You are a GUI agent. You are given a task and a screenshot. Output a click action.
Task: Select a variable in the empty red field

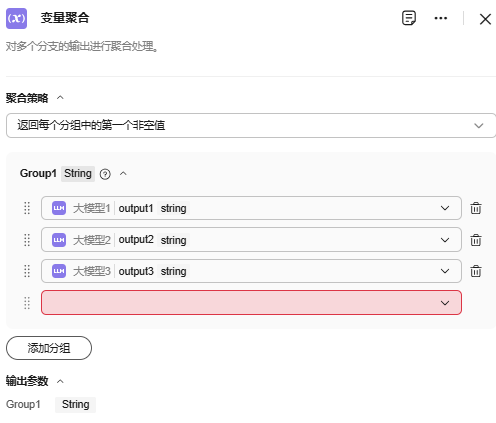tap(251, 303)
